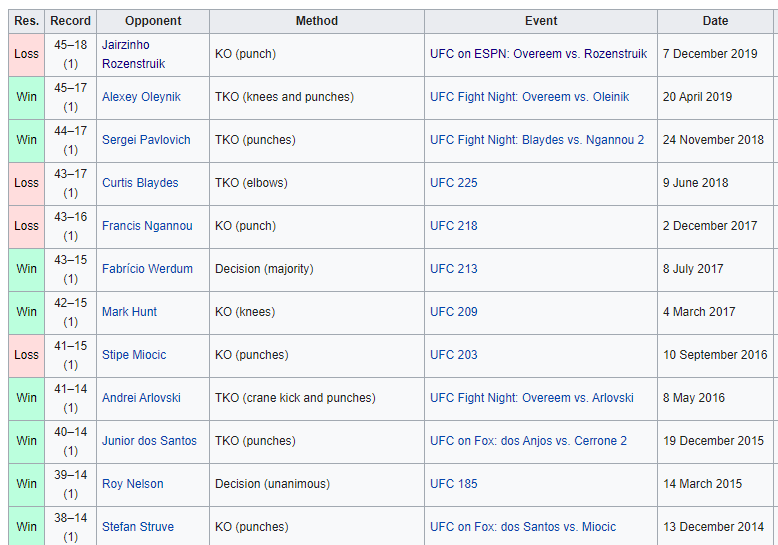Image resolution: width=778 pixels, height=545 pixels.
Task: Open Jairzinho Rozenstruik opponent link
Action: point(133,55)
